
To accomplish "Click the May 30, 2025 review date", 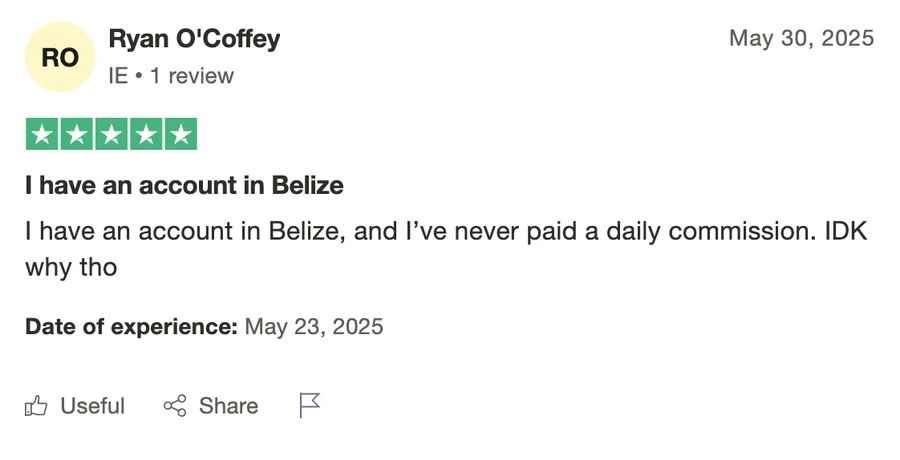I will [x=801, y=39].
